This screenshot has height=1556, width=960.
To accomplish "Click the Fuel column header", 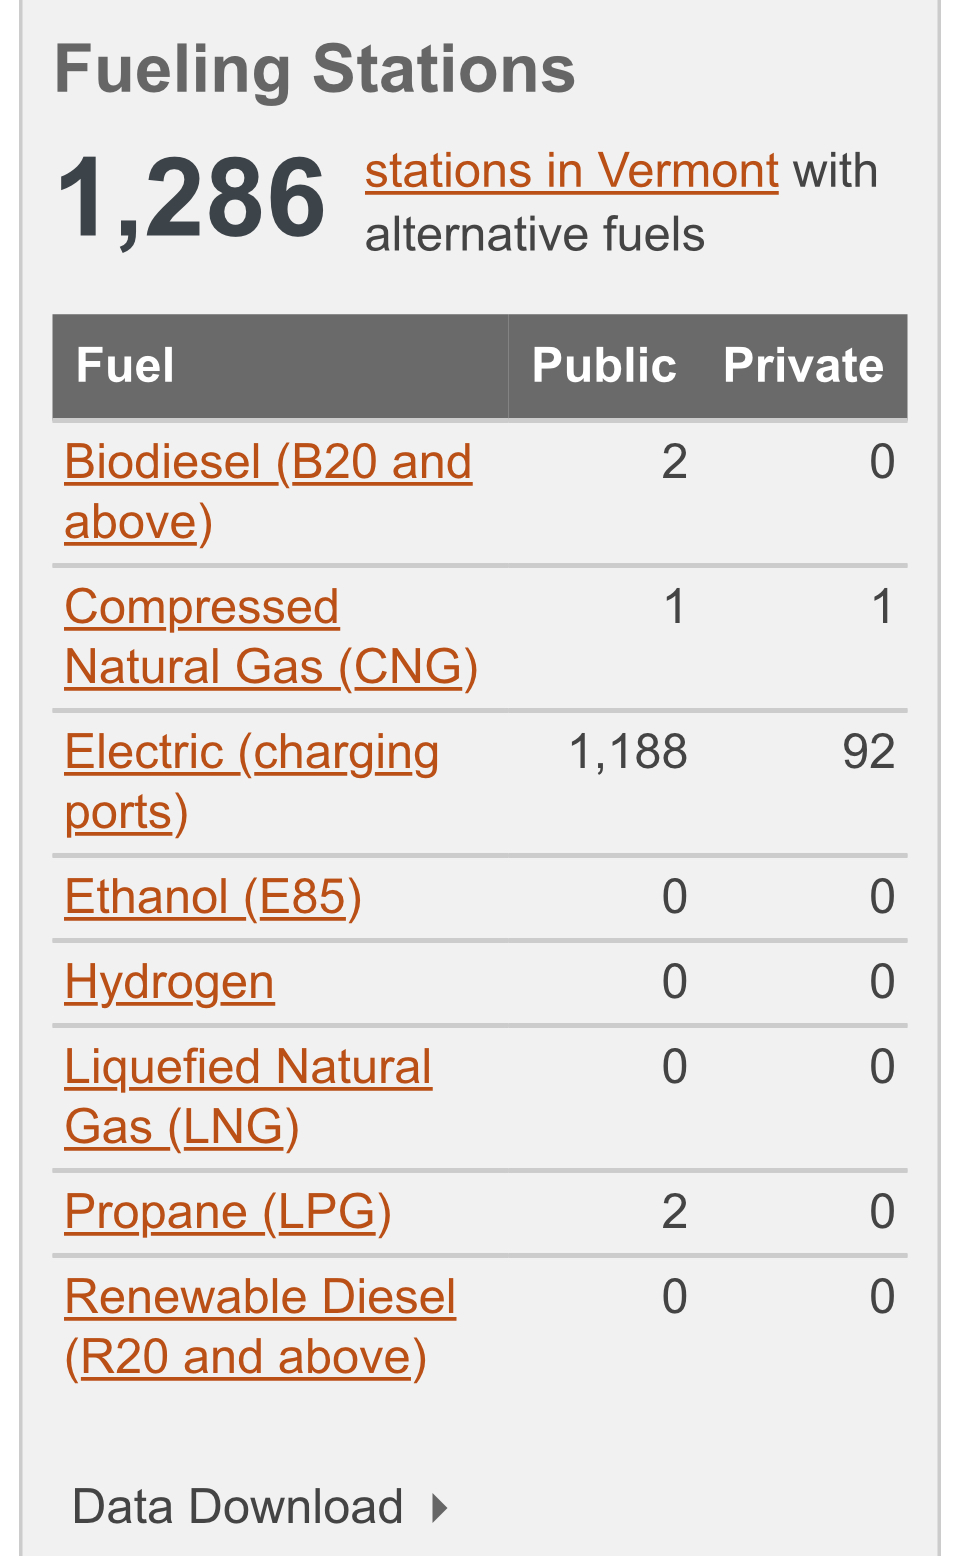I will click(x=126, y=365).
